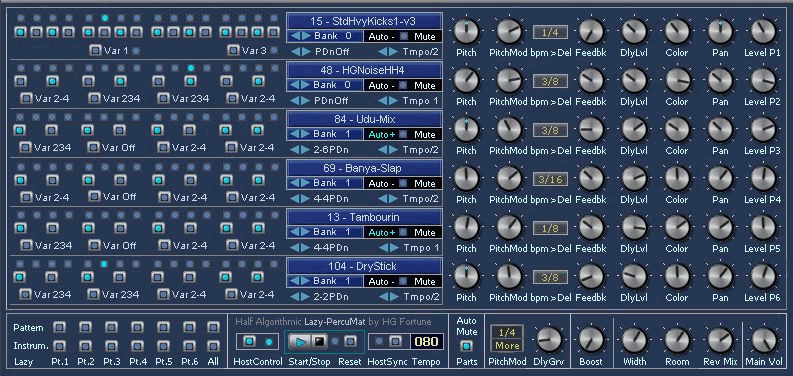
Task: Select Lazy Pattern Pt.6 button
Action: click(x=189, y=327)
